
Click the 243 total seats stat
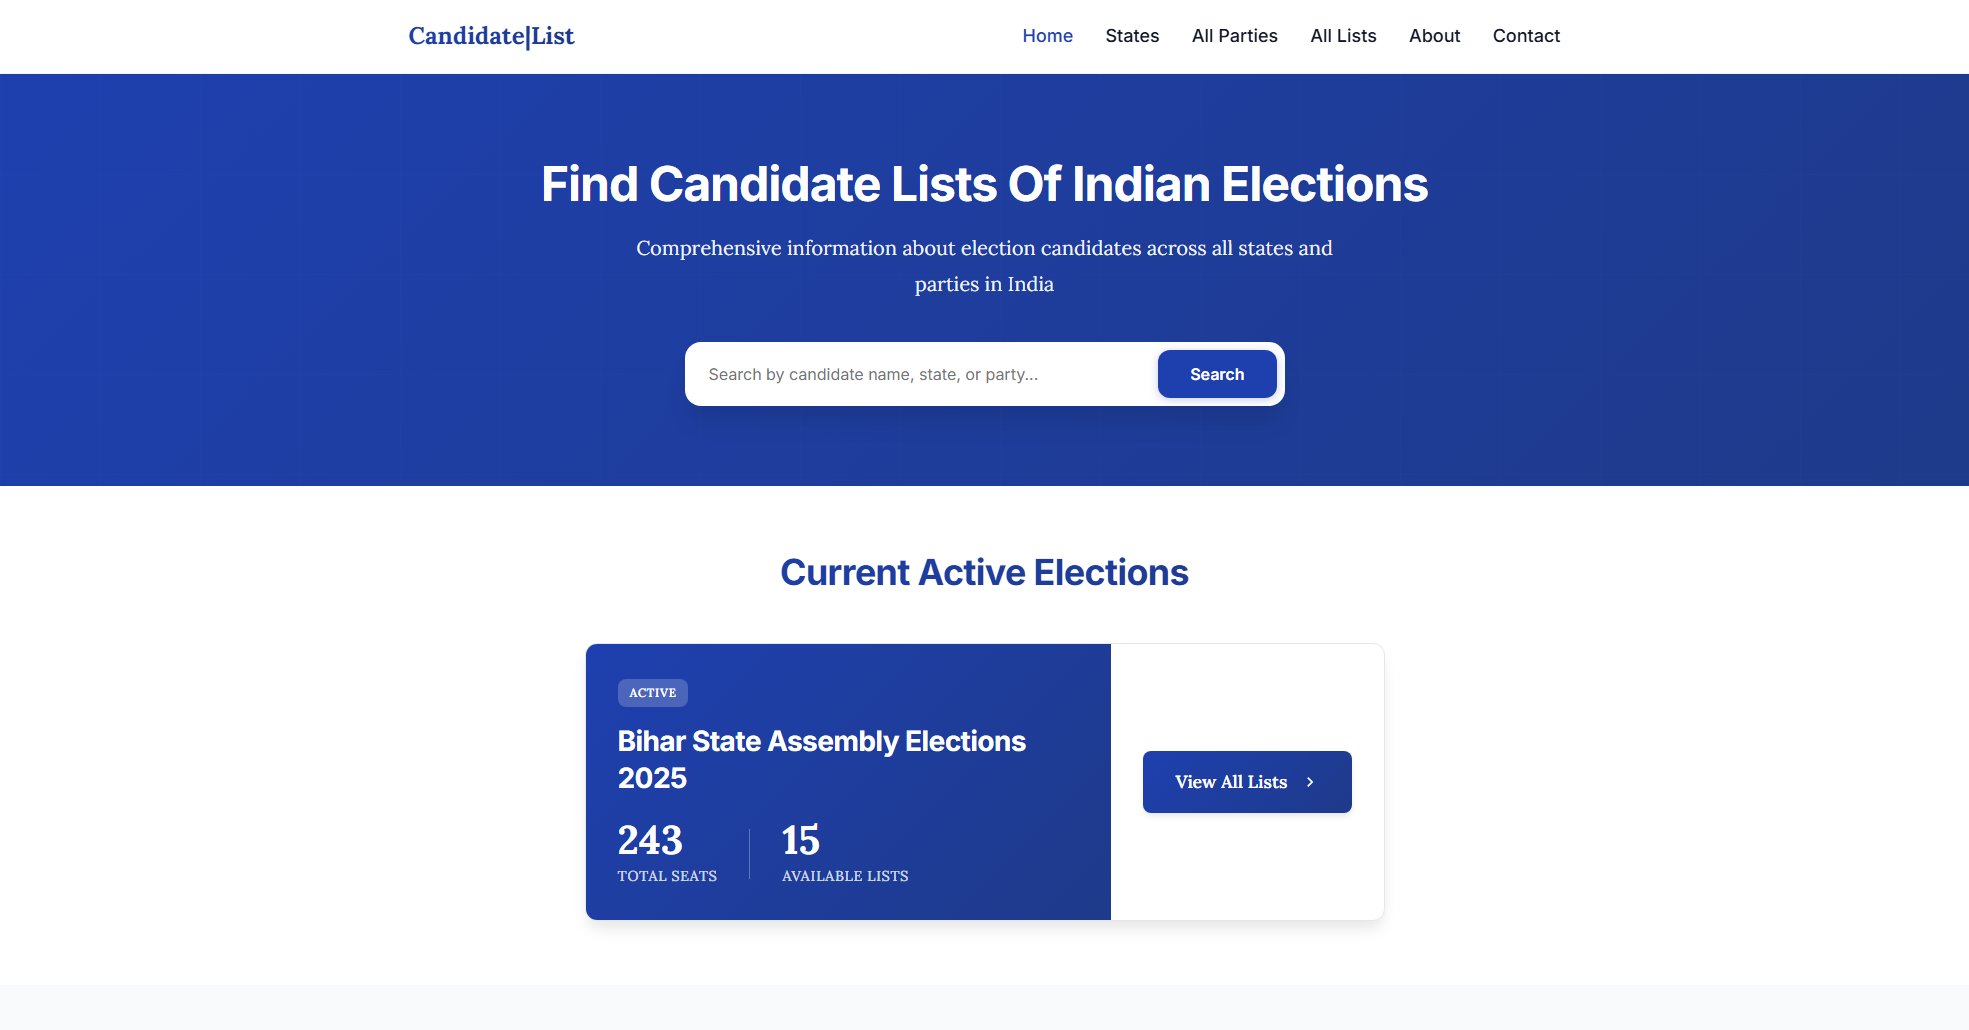click(649, 841)
